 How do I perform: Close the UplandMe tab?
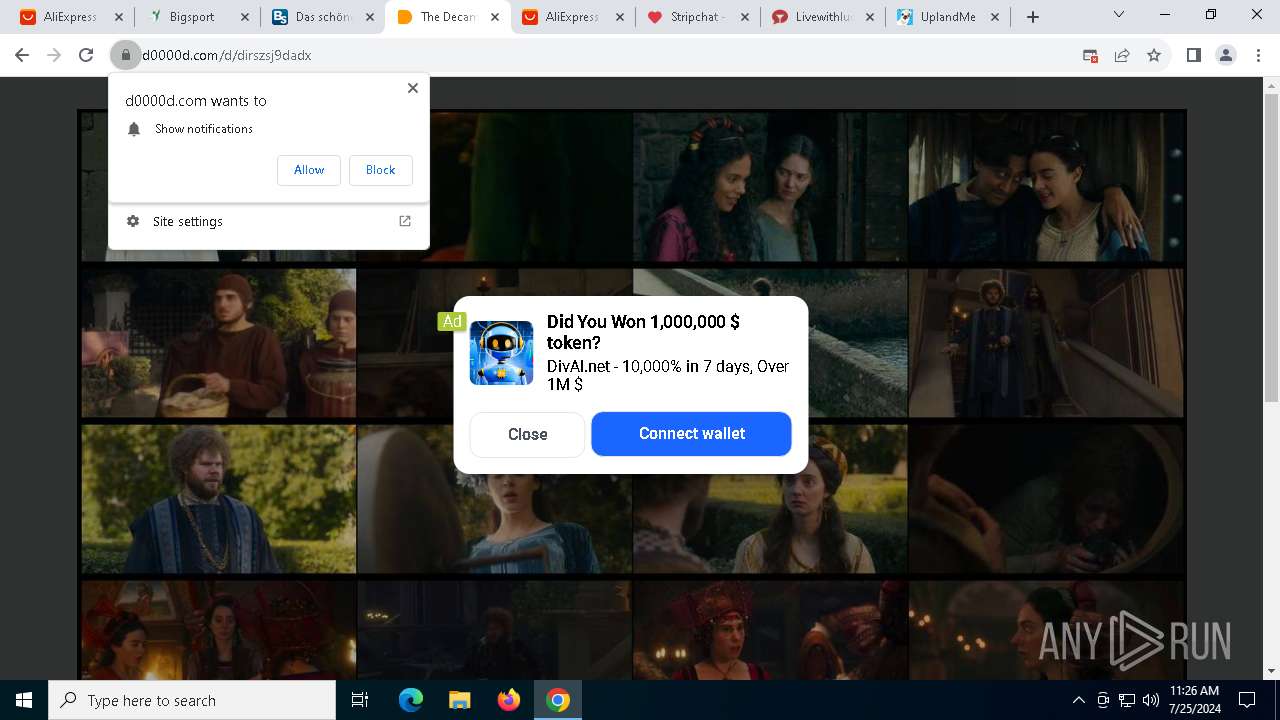(x=994, y=17)
